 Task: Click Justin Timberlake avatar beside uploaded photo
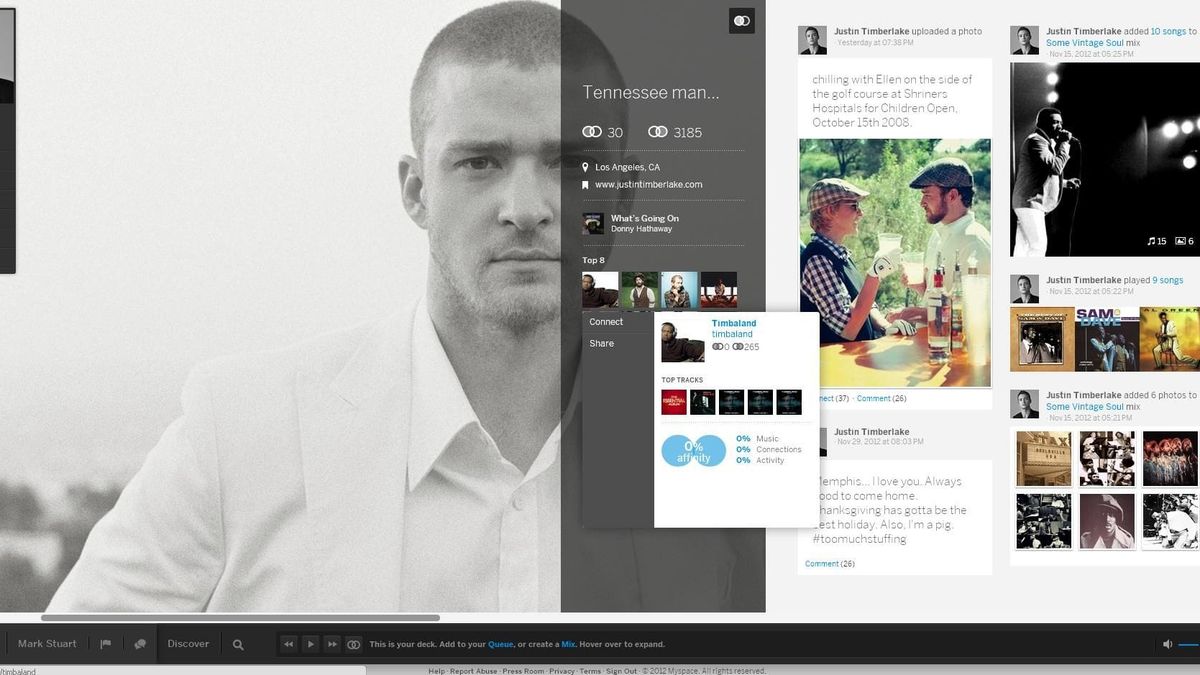click(812, 40)
